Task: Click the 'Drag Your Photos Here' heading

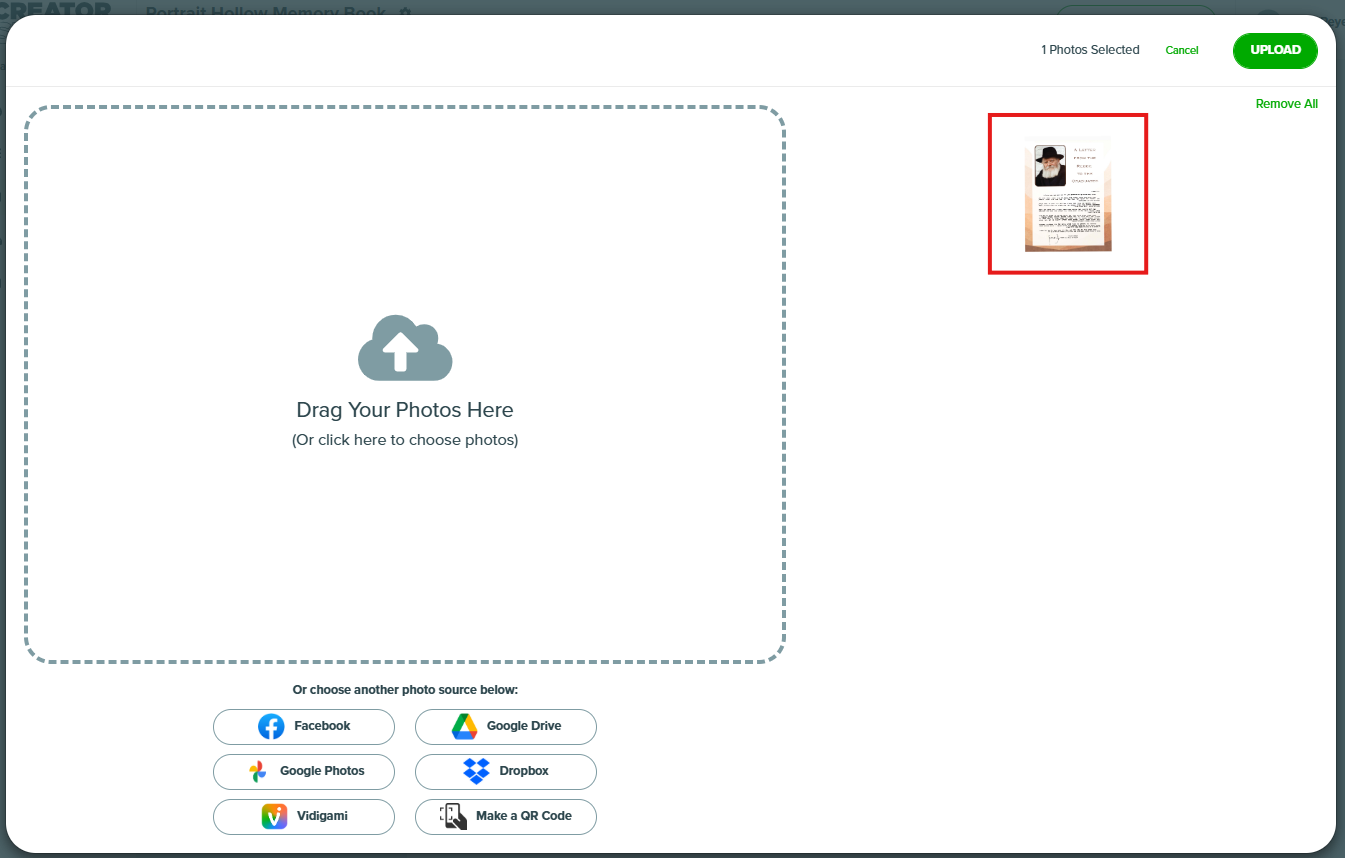Action: click(x=405, y=410)
